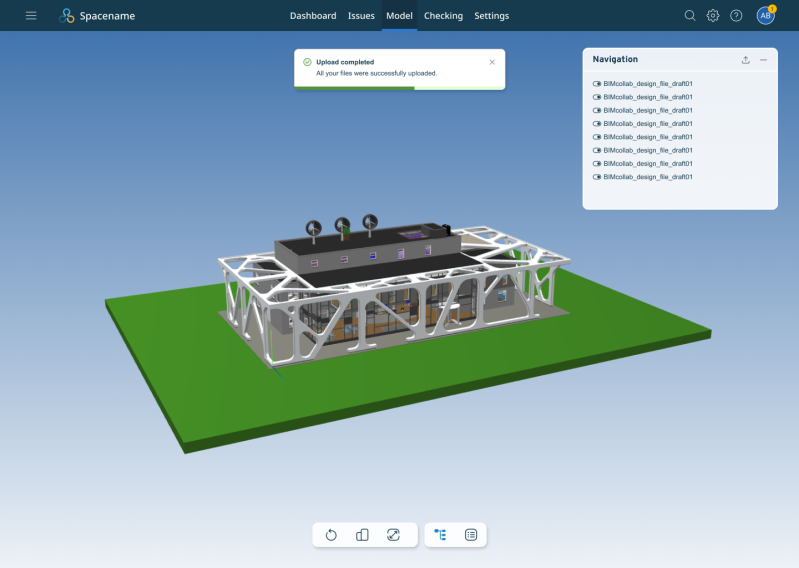Click the reset view rotate icon
This screenshot has width=799, height=568.
coord(331,535)
